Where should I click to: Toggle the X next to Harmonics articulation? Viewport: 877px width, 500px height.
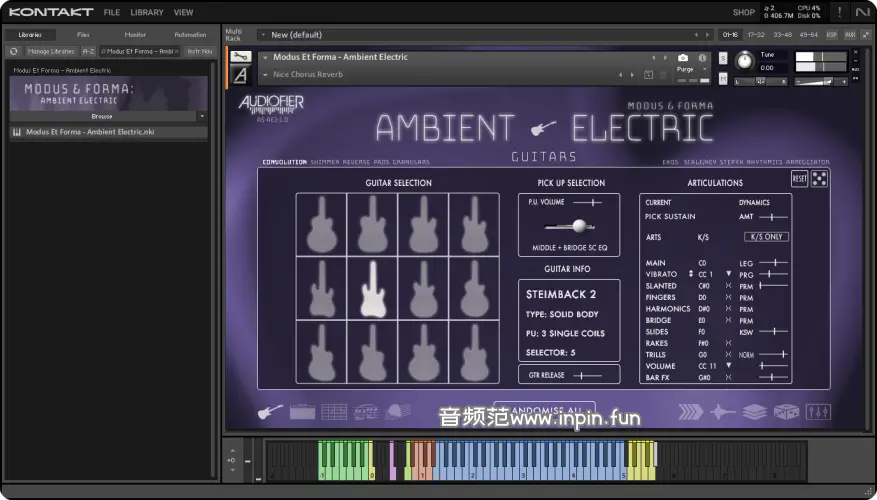click(x=727, y=309)
